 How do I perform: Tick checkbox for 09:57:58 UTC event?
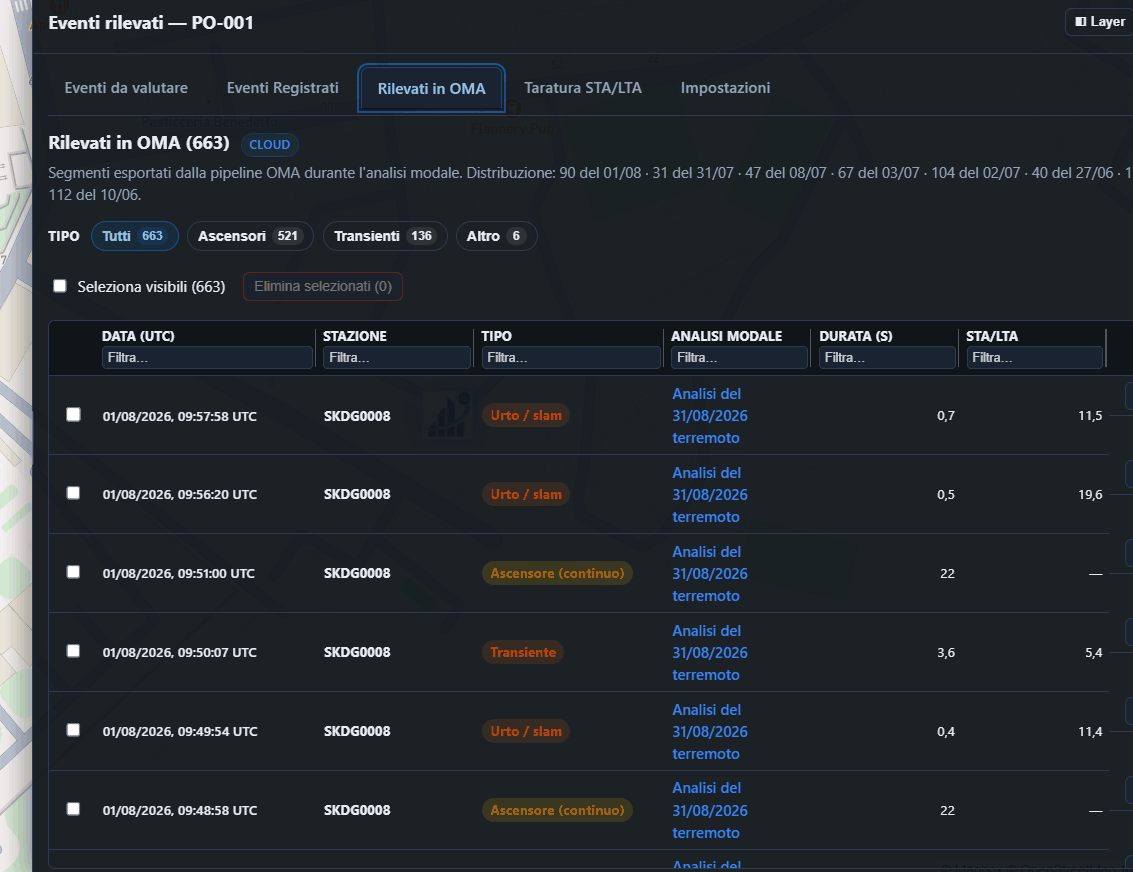[x=73, y=415]
